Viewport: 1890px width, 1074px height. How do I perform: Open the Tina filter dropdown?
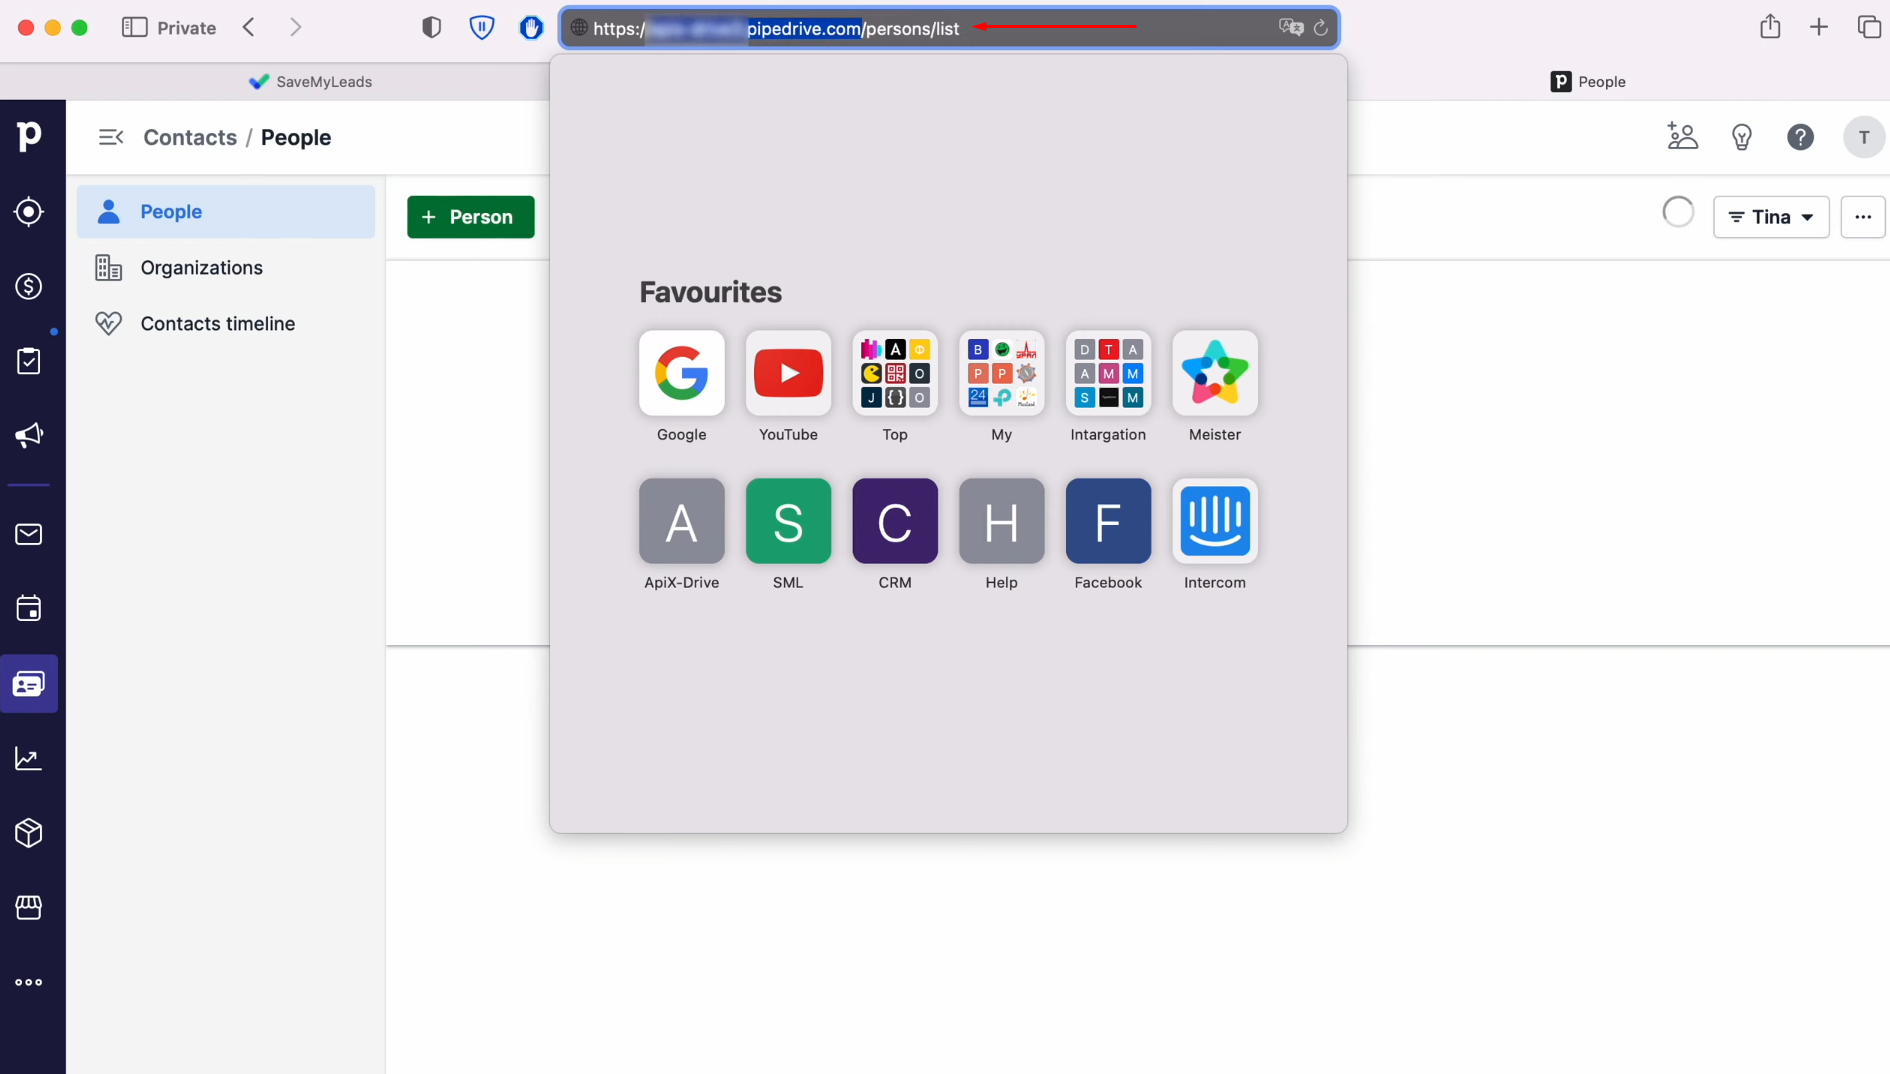(1771, 217)
